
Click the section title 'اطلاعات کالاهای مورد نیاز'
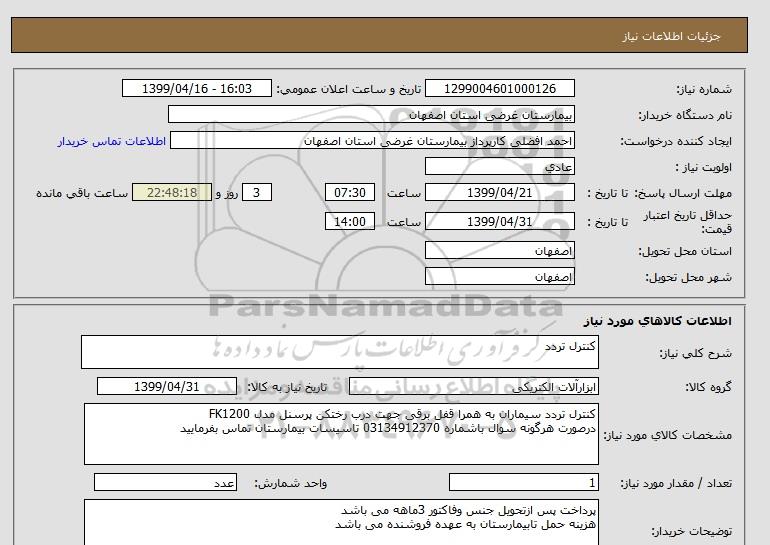pos(658,321)
